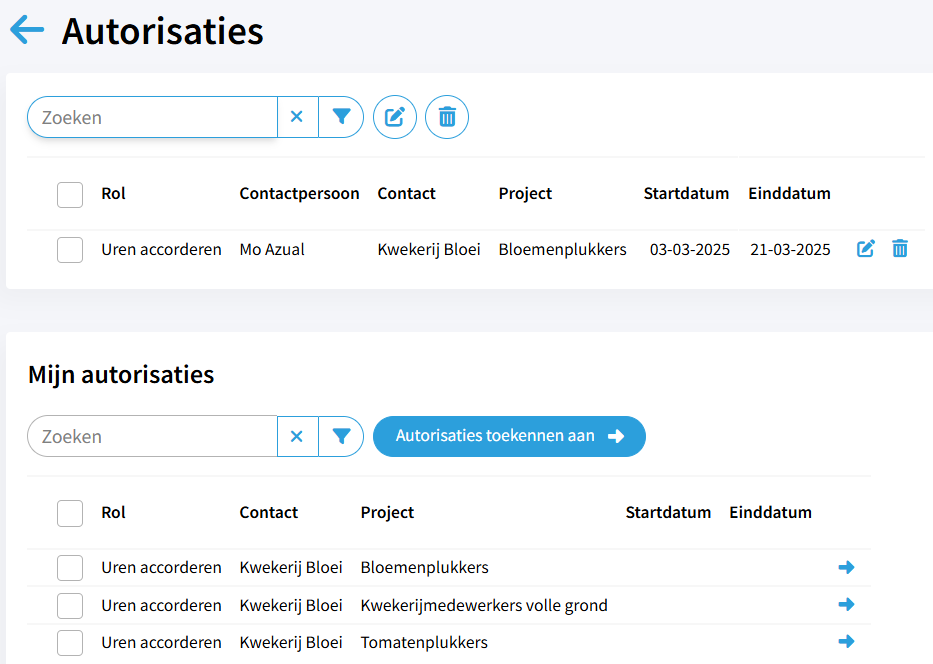933x664 pixels.
Task: Select all rows in Mijn autorisaties table
Action: pyautogui.click(x=70, y=513)
